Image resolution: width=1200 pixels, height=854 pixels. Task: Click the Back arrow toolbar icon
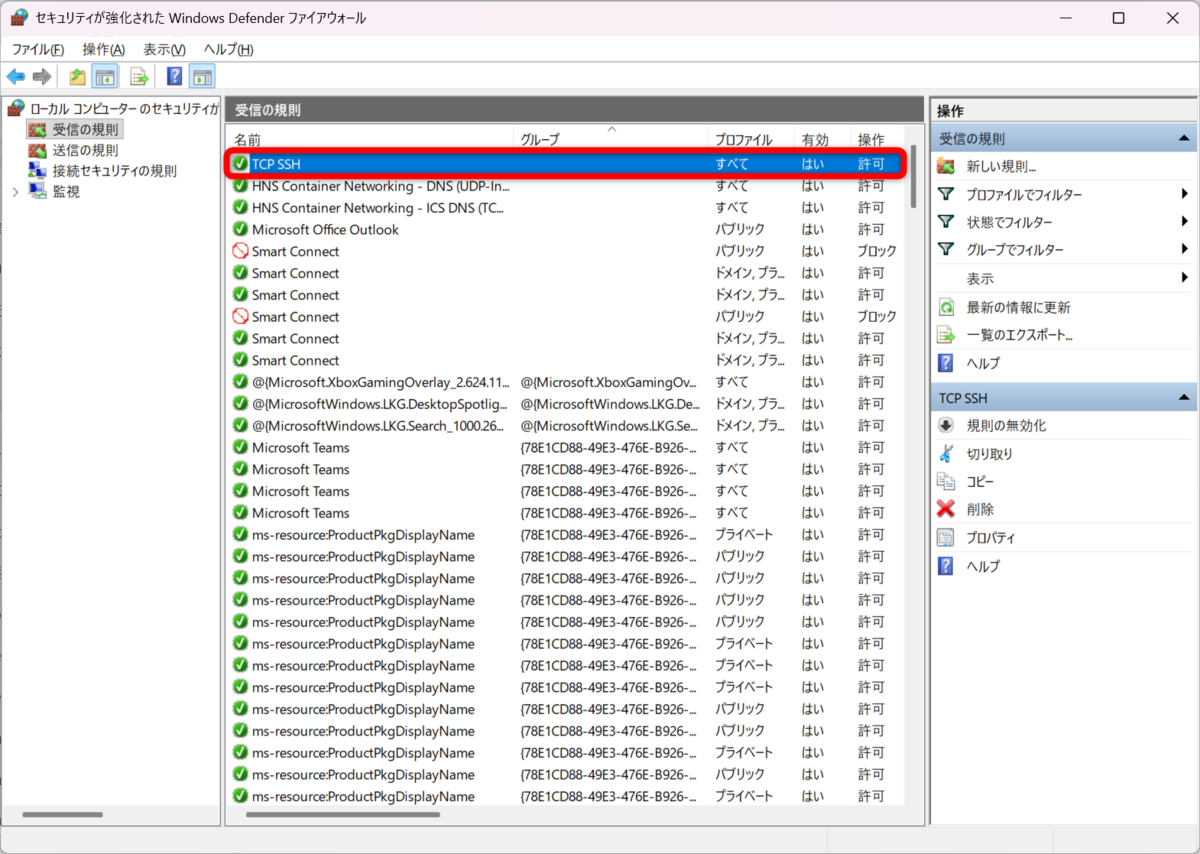click(16, 76)
